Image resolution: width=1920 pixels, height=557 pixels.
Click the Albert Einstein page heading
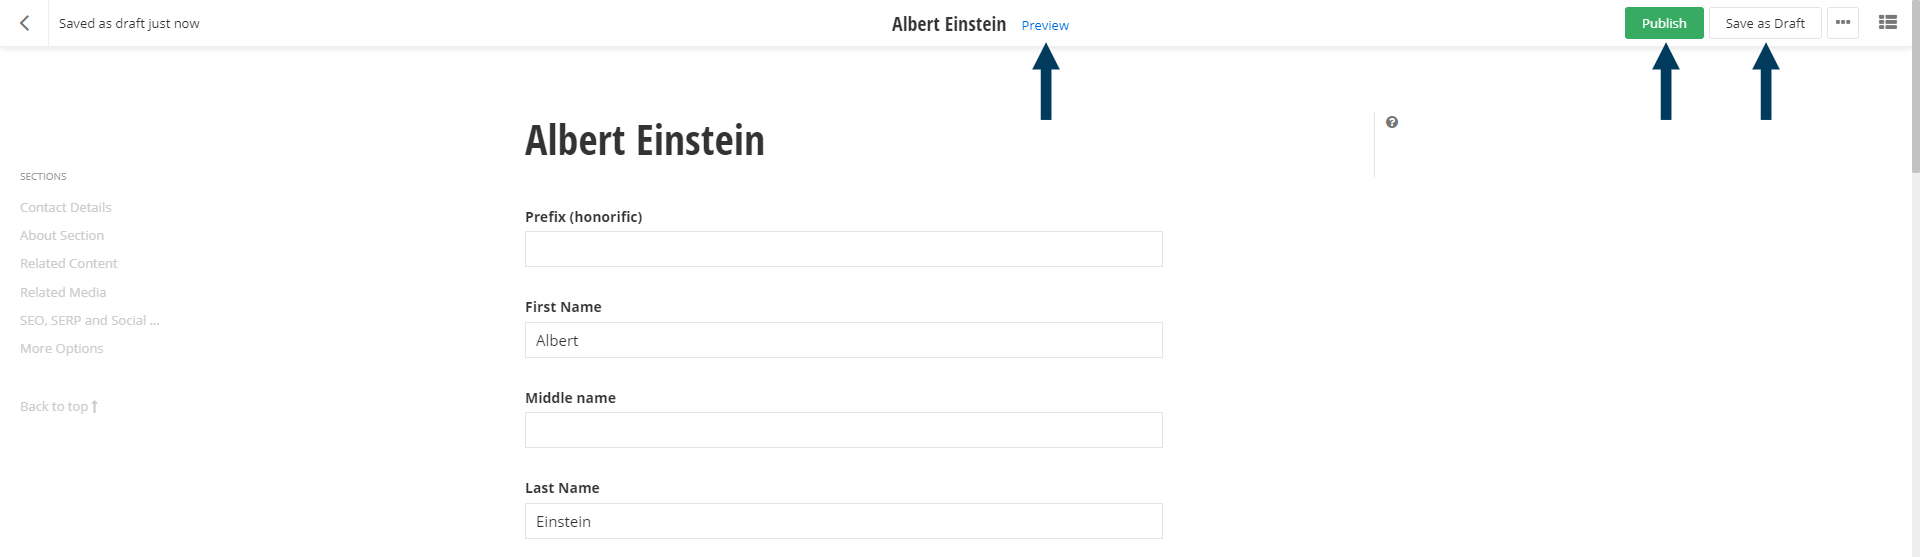(645, 140)
